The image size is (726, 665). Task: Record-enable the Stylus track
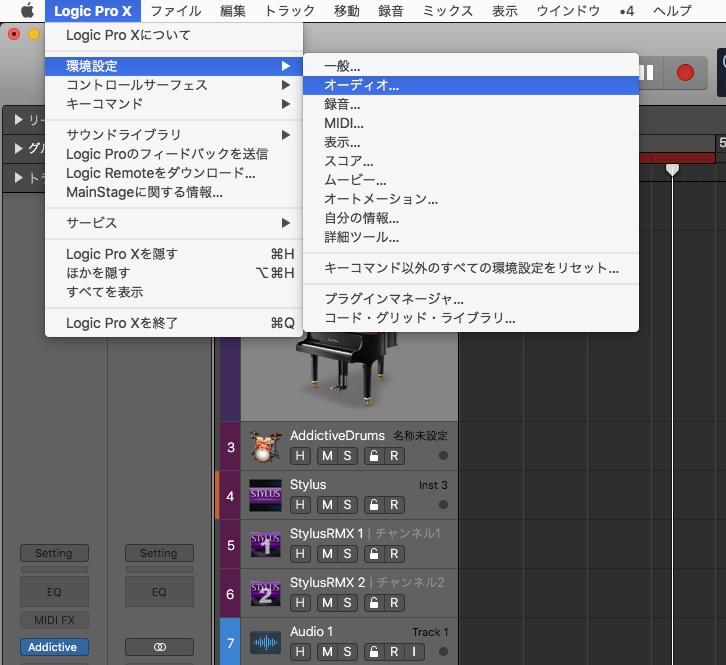pyautogui.click(x=394, y=505)
